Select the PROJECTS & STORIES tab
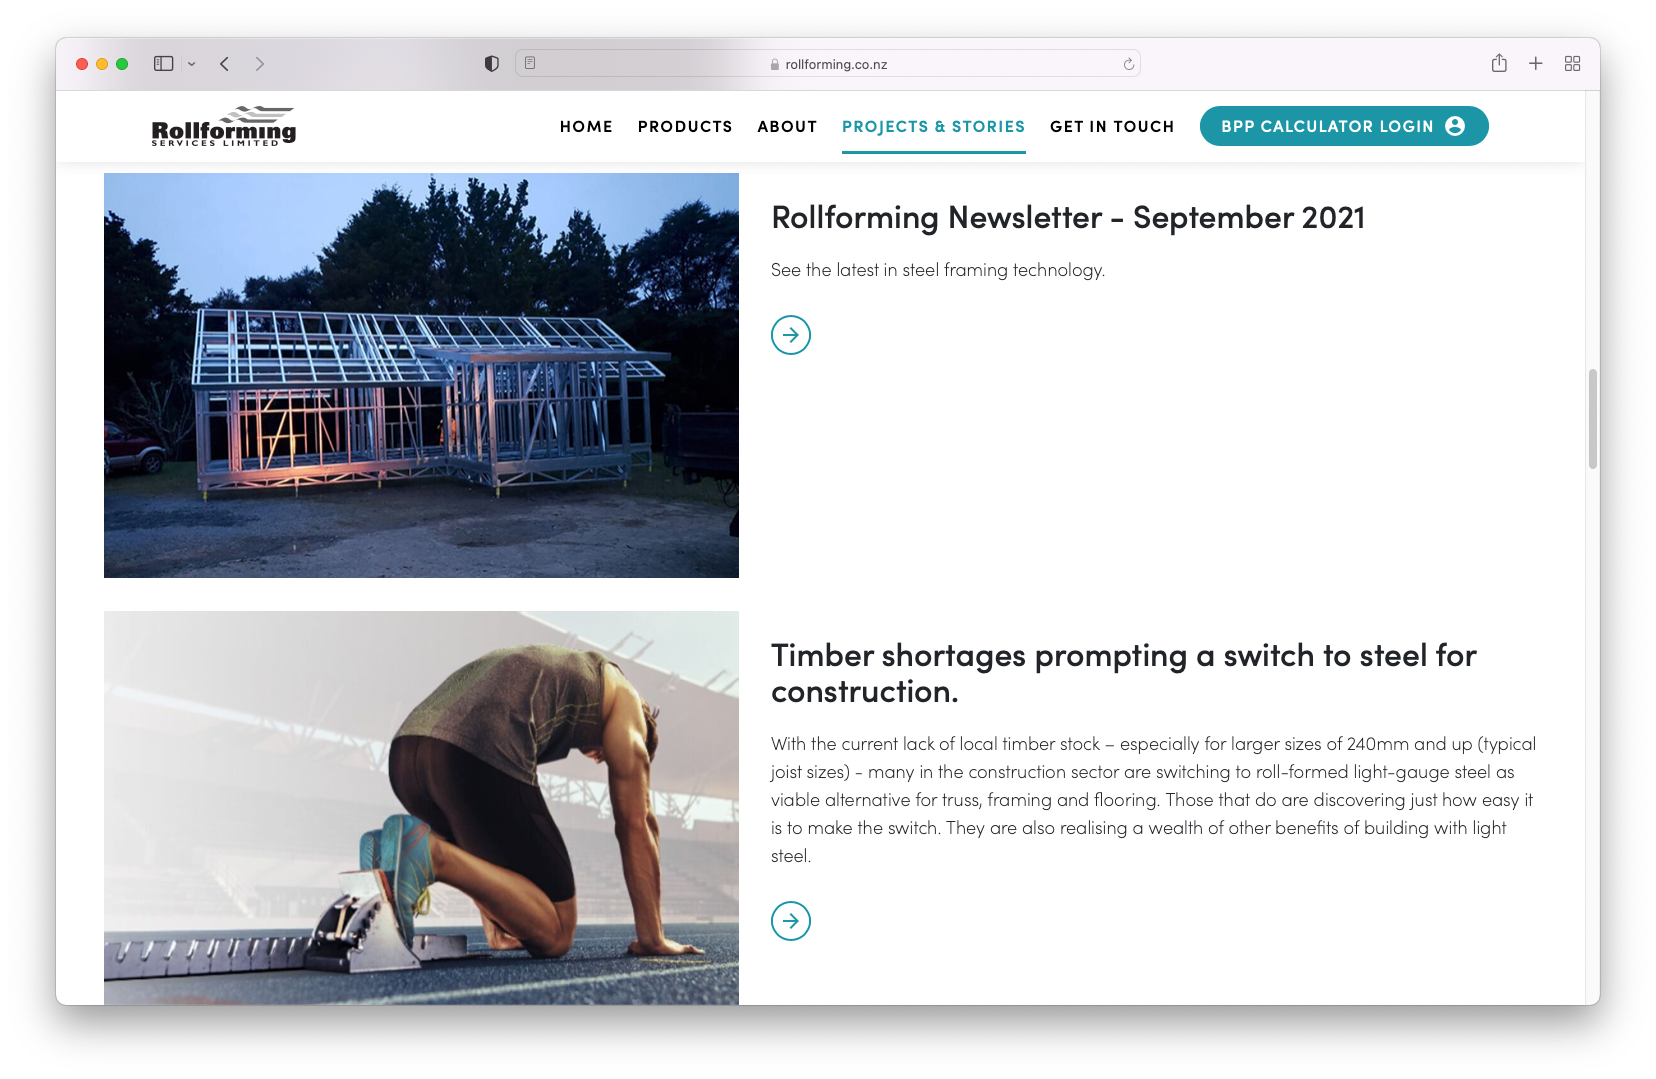This screenshot has width=1656, height=1079. pos(933,127)
